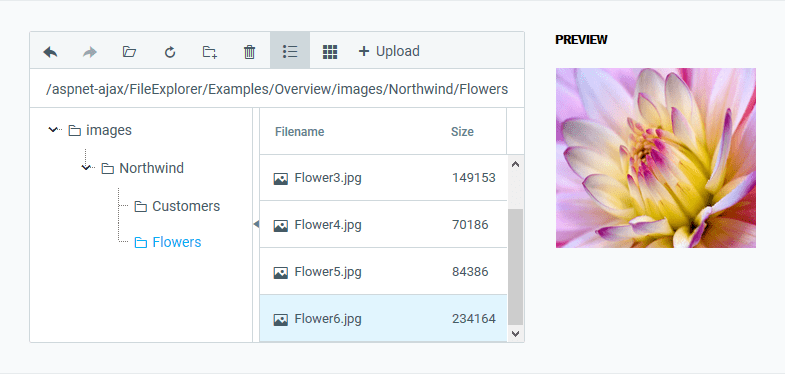Viewport: 785px width, 374px height.
Task: Click the Customers folder icon
Action: pos(141,206)
